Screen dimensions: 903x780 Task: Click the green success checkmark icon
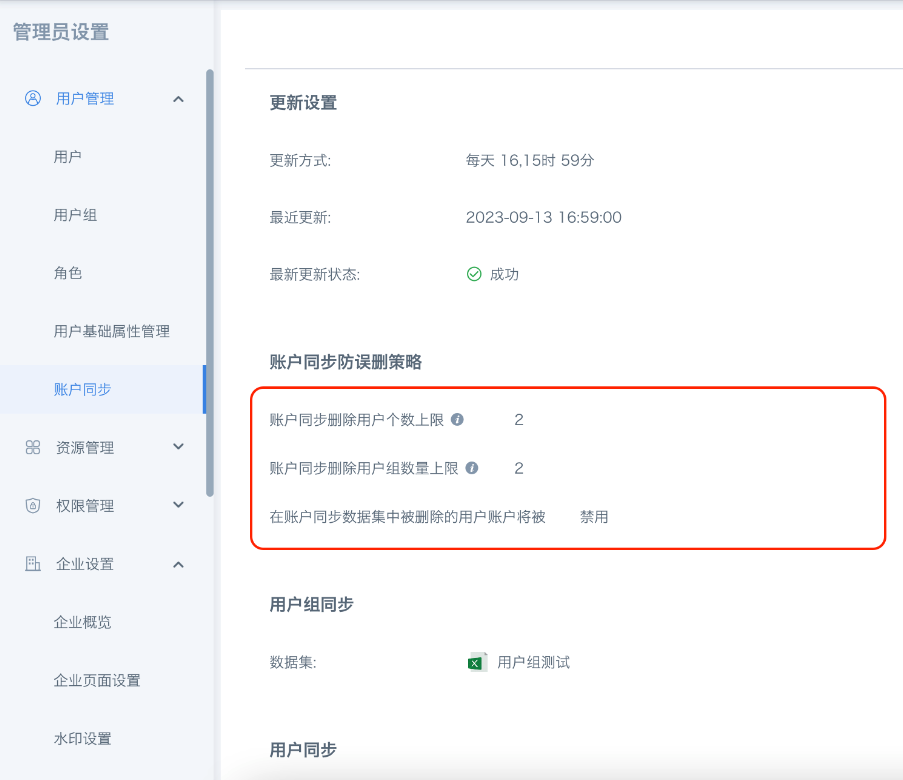coord(474,274)
